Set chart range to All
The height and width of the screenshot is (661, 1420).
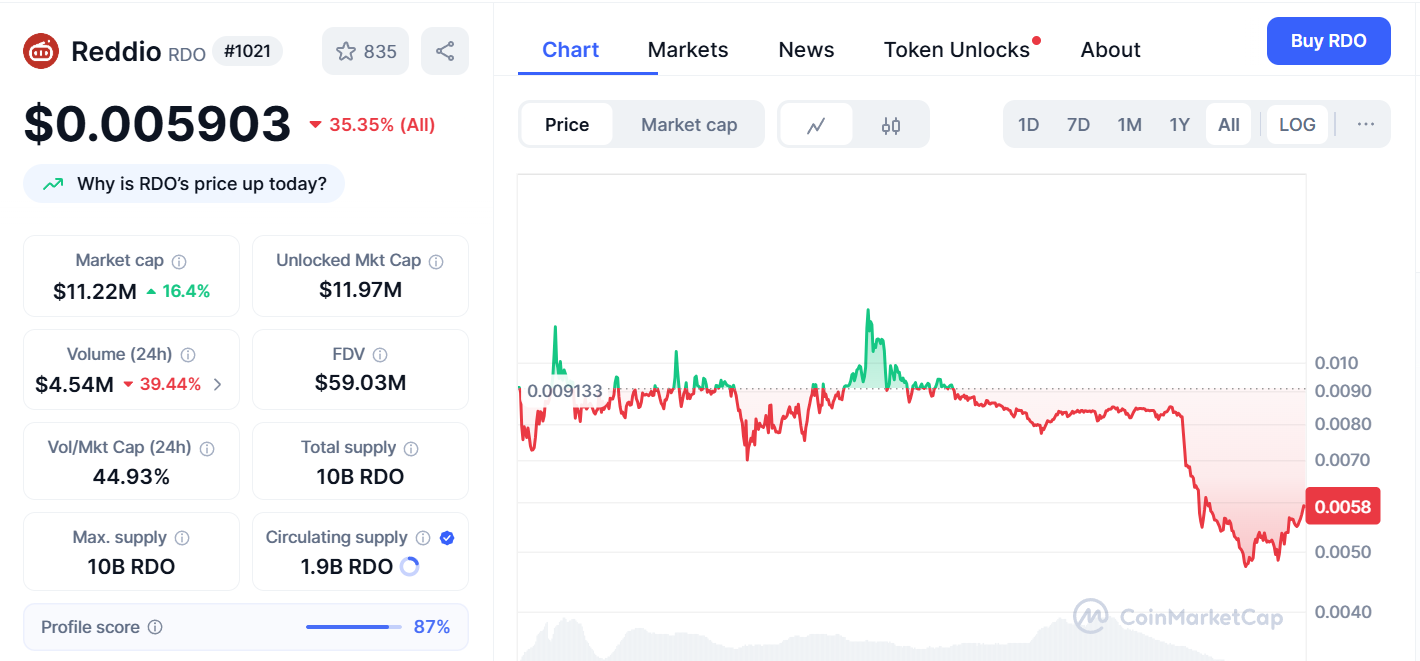click(x=1229, y=125)
